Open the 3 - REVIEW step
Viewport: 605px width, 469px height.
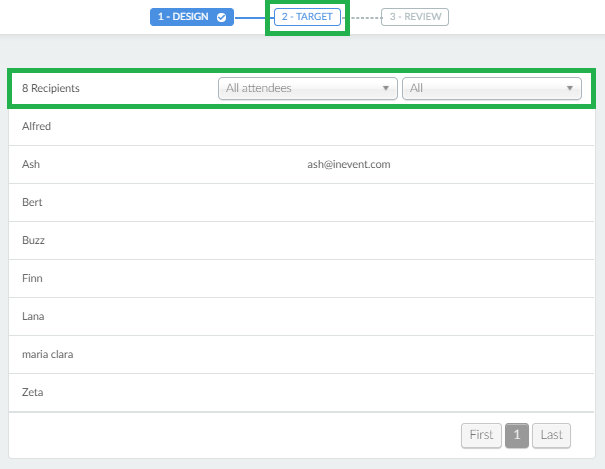[415, 17]
